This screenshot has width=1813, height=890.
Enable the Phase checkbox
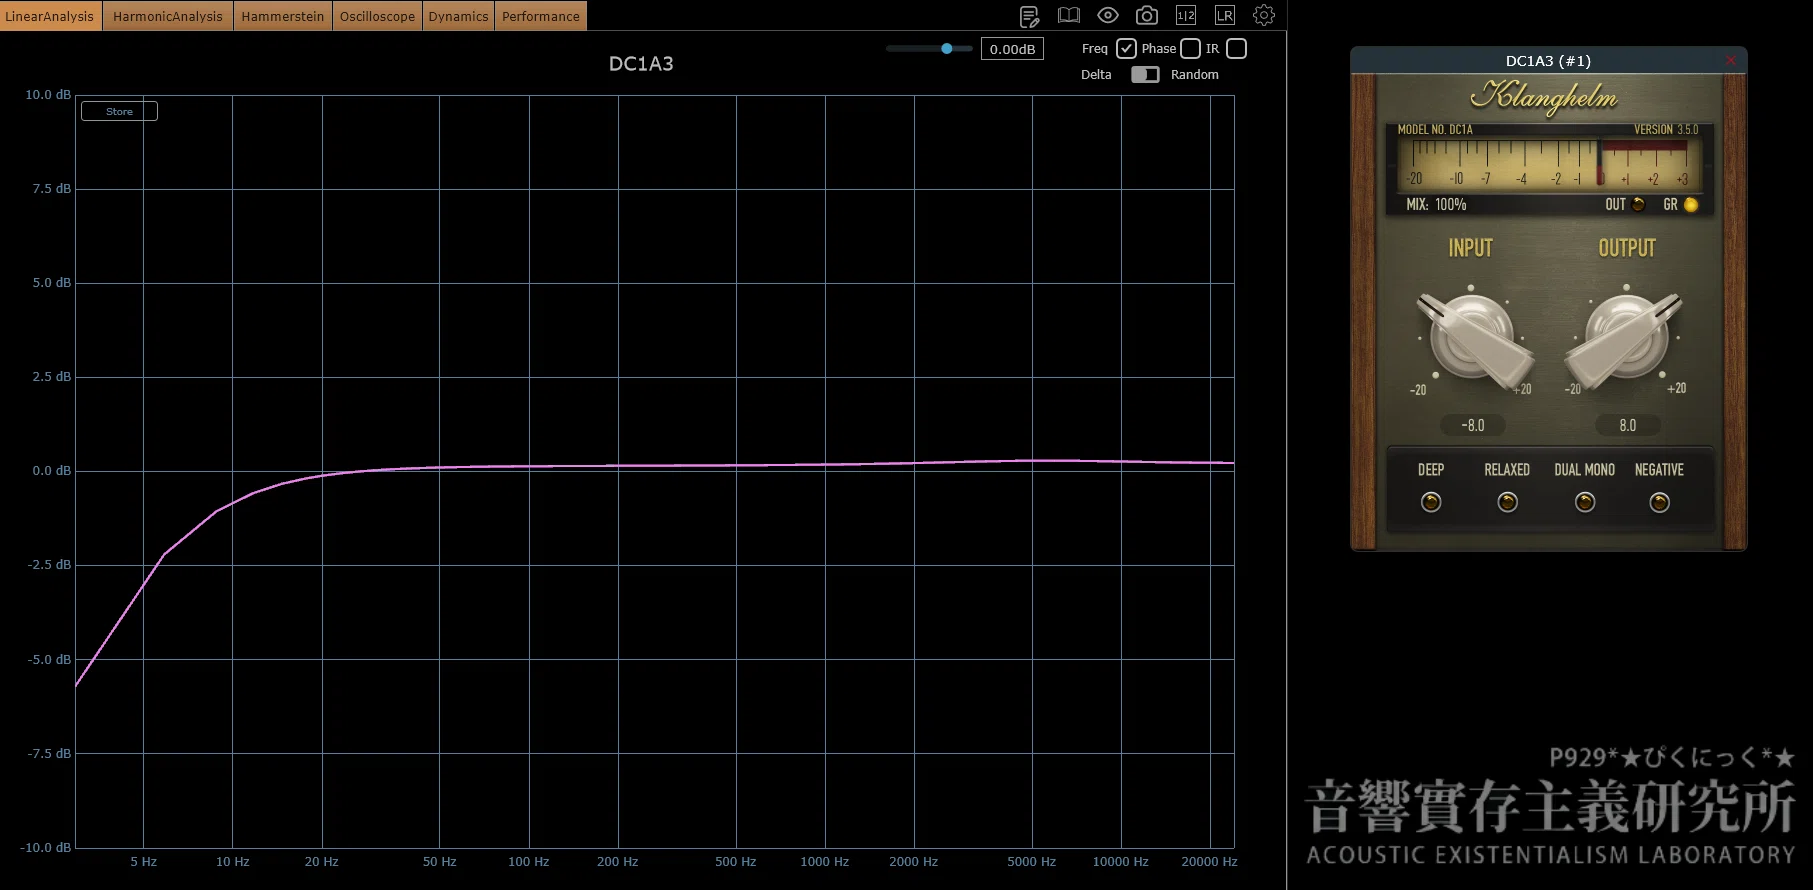coord(1190,49)
